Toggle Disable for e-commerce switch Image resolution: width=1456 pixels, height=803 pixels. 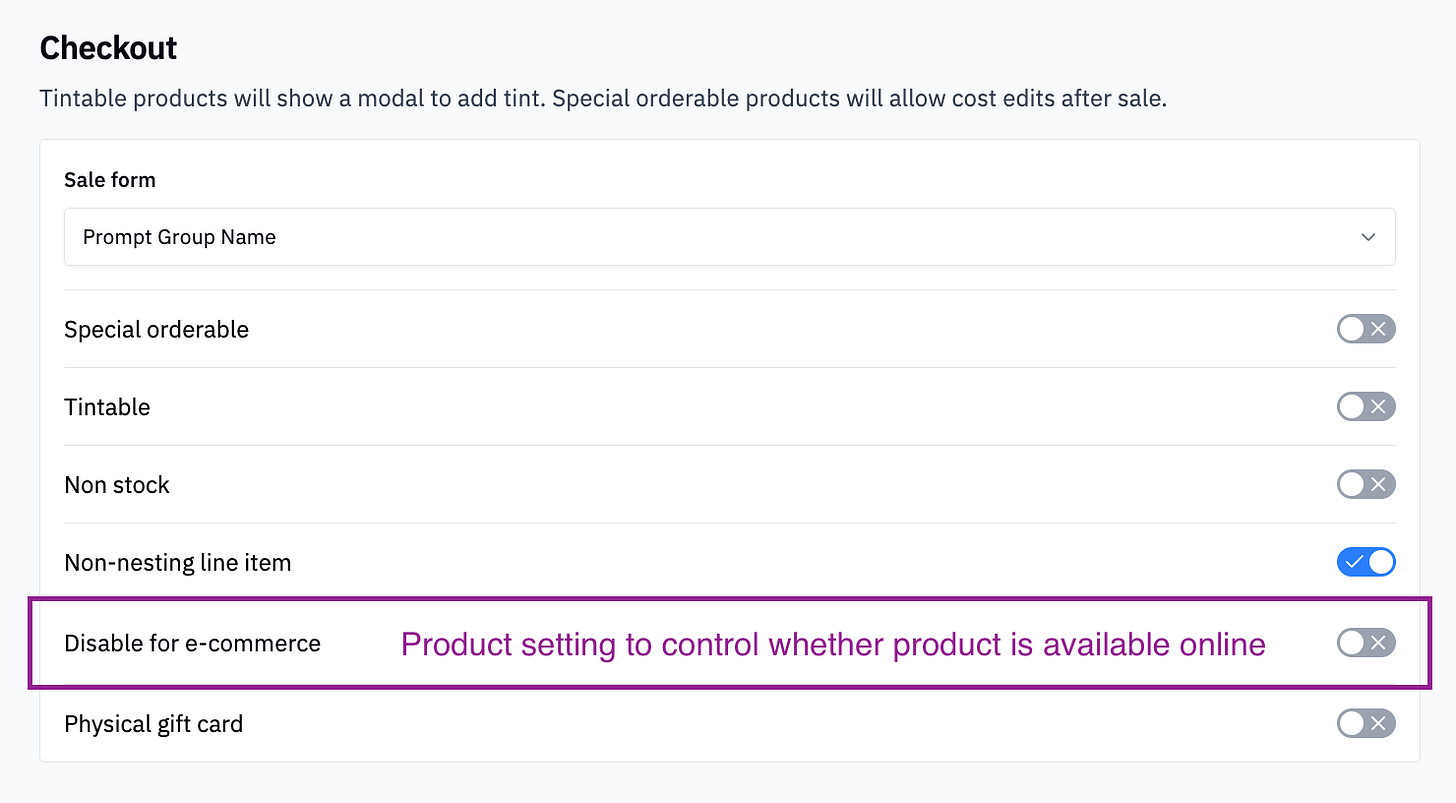(x=1366, y=643)
